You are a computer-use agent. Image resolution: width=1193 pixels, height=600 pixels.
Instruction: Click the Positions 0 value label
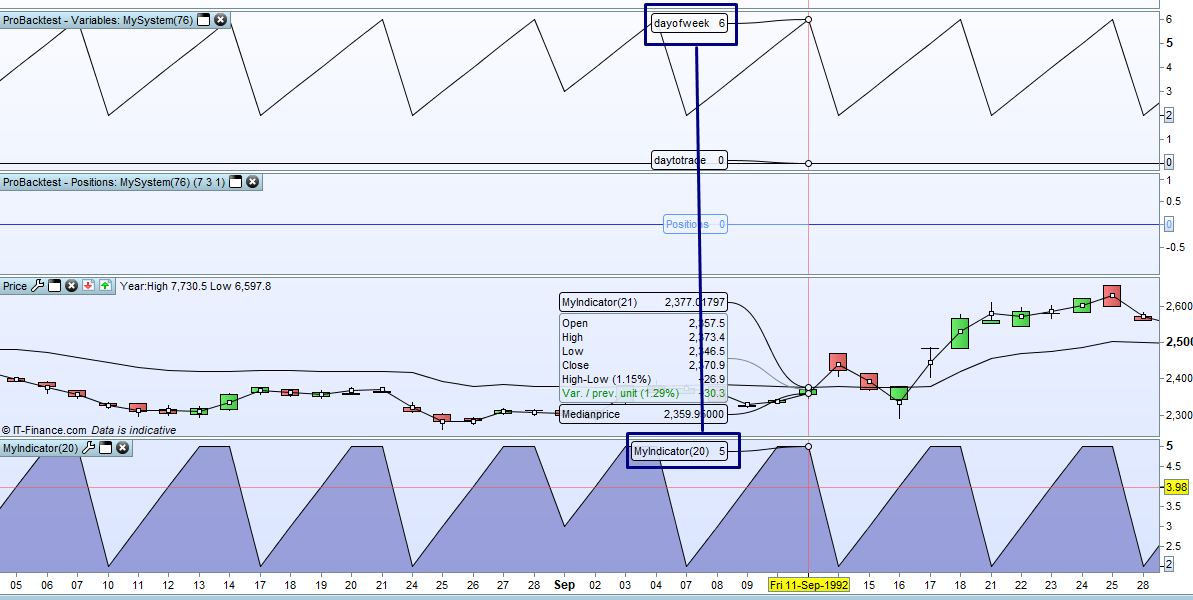pos(695,224)
